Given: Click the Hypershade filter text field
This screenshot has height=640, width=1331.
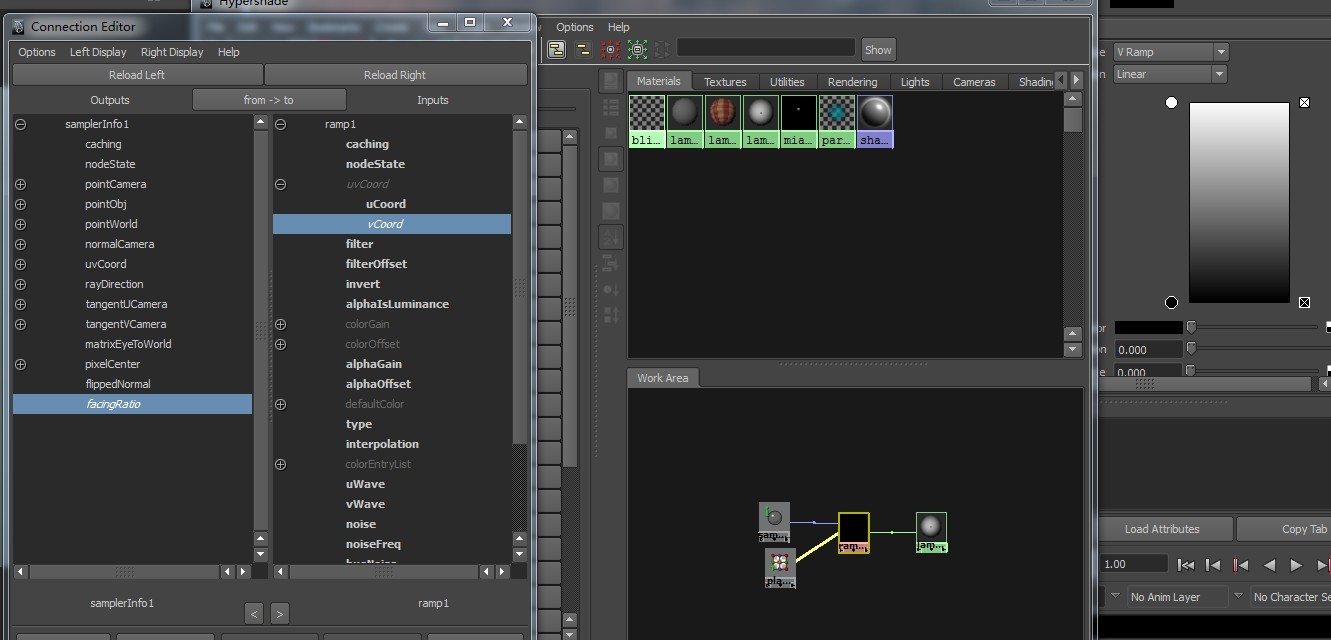Looking at the screenshot, I should (766, 48).
